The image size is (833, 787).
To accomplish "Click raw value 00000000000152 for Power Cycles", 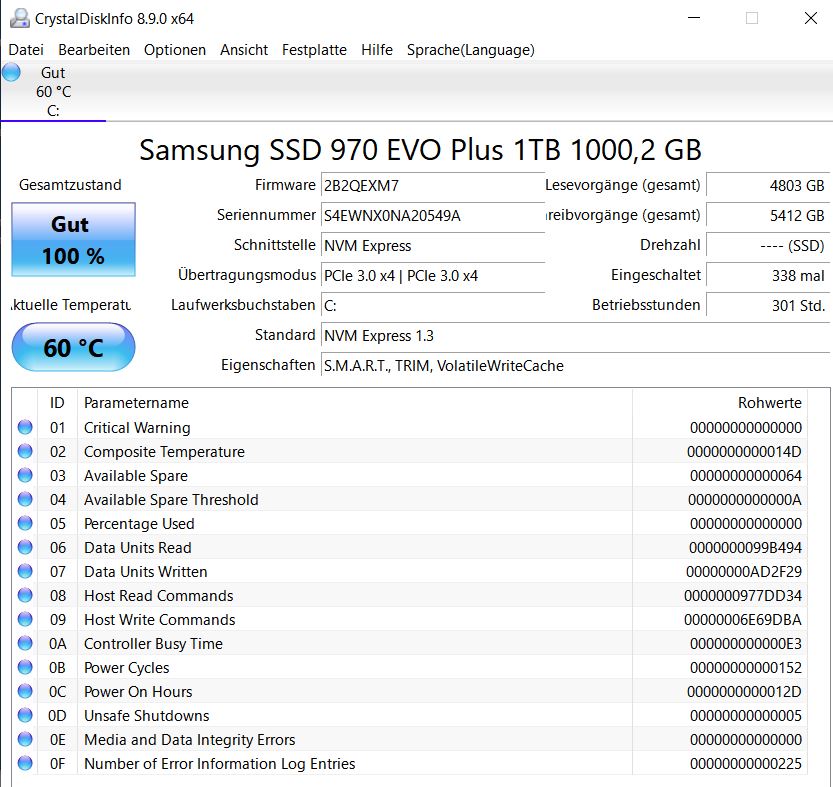I will tap(745, 668).
